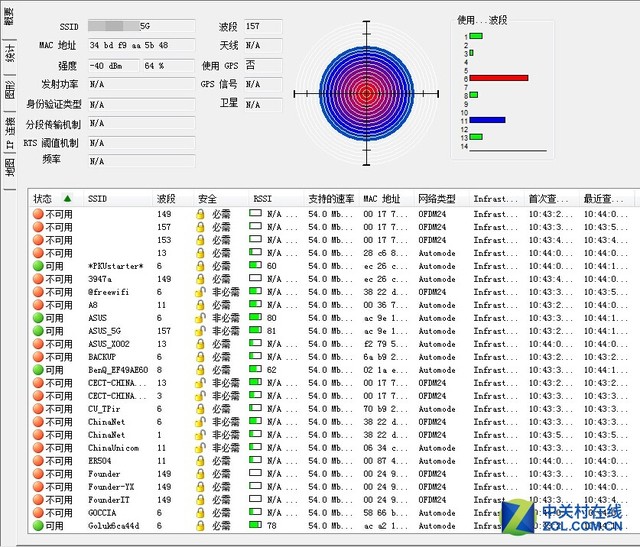The width and height of the screenshot is (640, 547).
Task: Click the green status circle for Goluk6ca44d
Action: click(x=38, y=526)
